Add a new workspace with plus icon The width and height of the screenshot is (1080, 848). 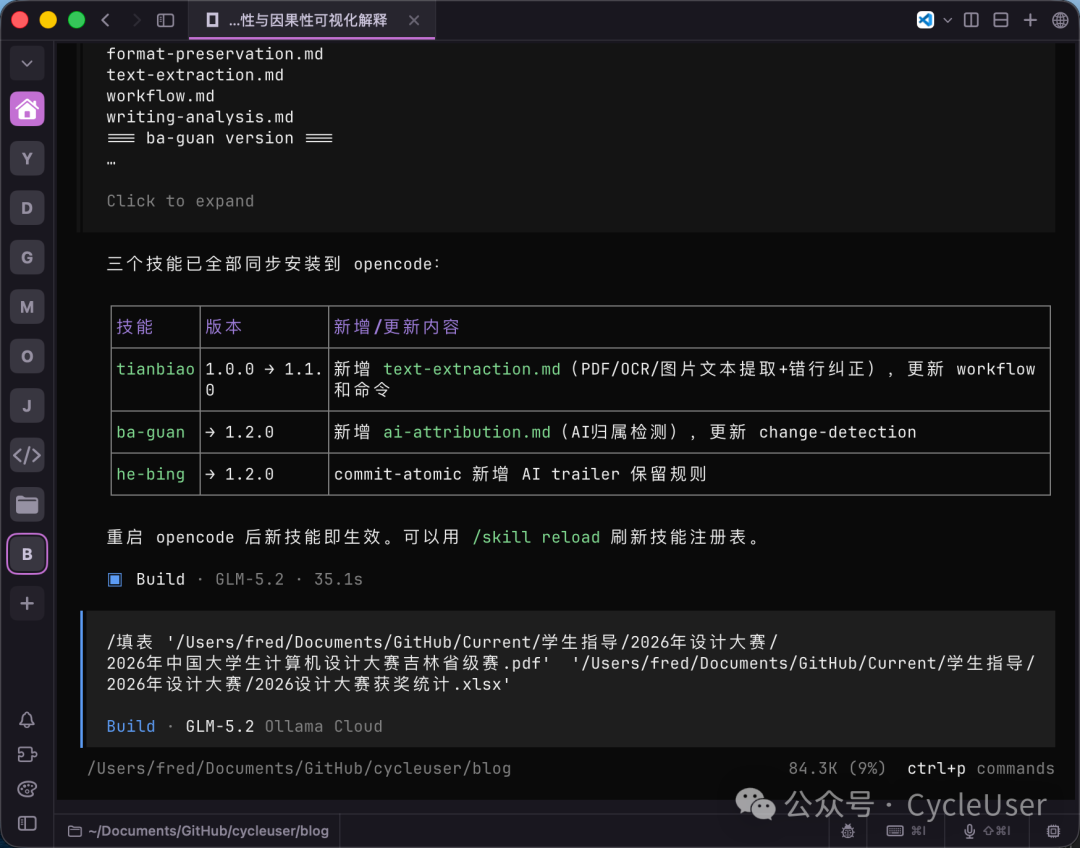(x=27, y=603)
